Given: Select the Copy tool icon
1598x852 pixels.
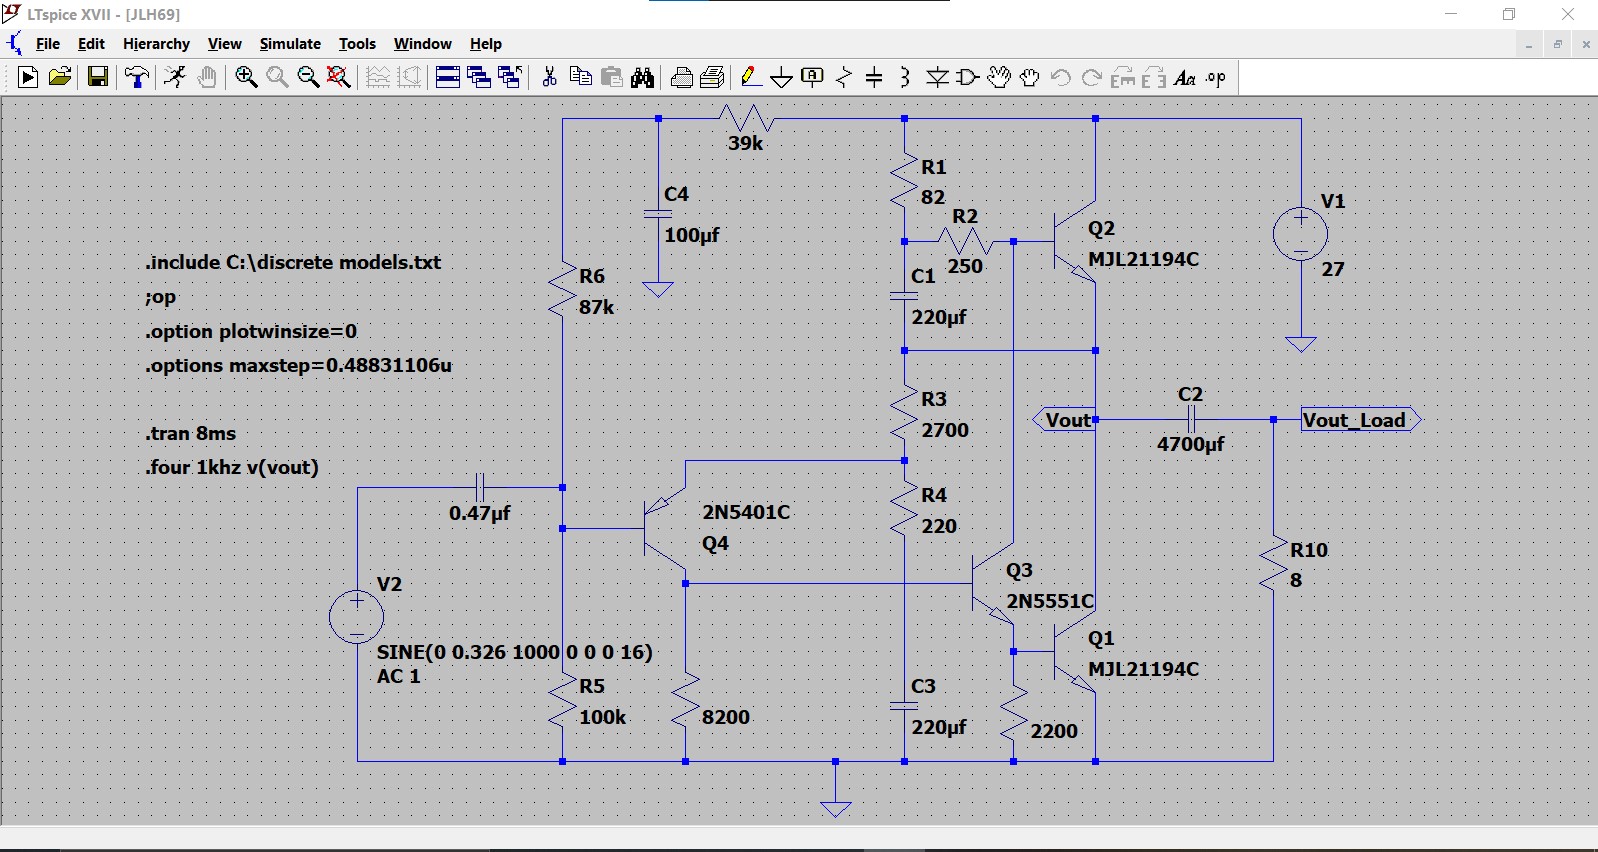Looking at the screenshot, I should coord(580,77).
